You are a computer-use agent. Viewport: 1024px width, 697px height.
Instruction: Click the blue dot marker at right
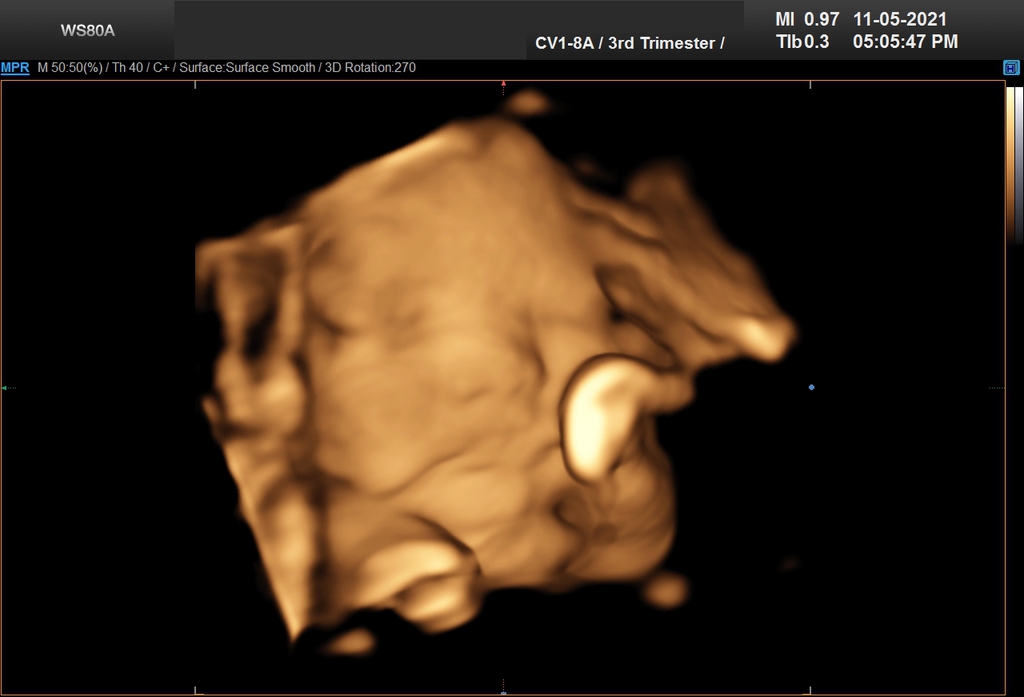coord(811,387)
